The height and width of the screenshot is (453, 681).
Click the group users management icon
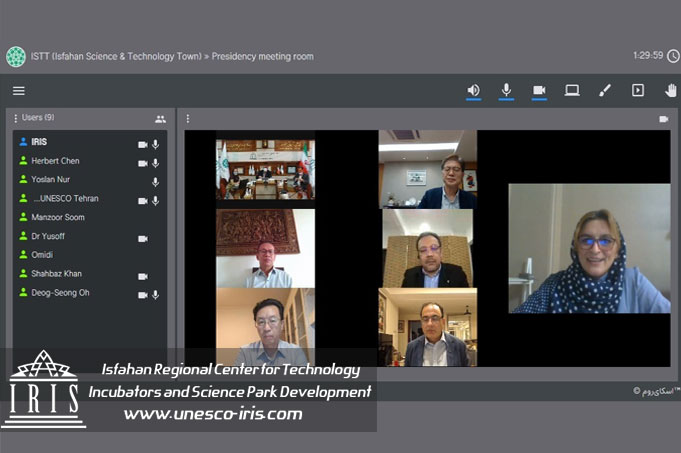[x=160, y=118]
